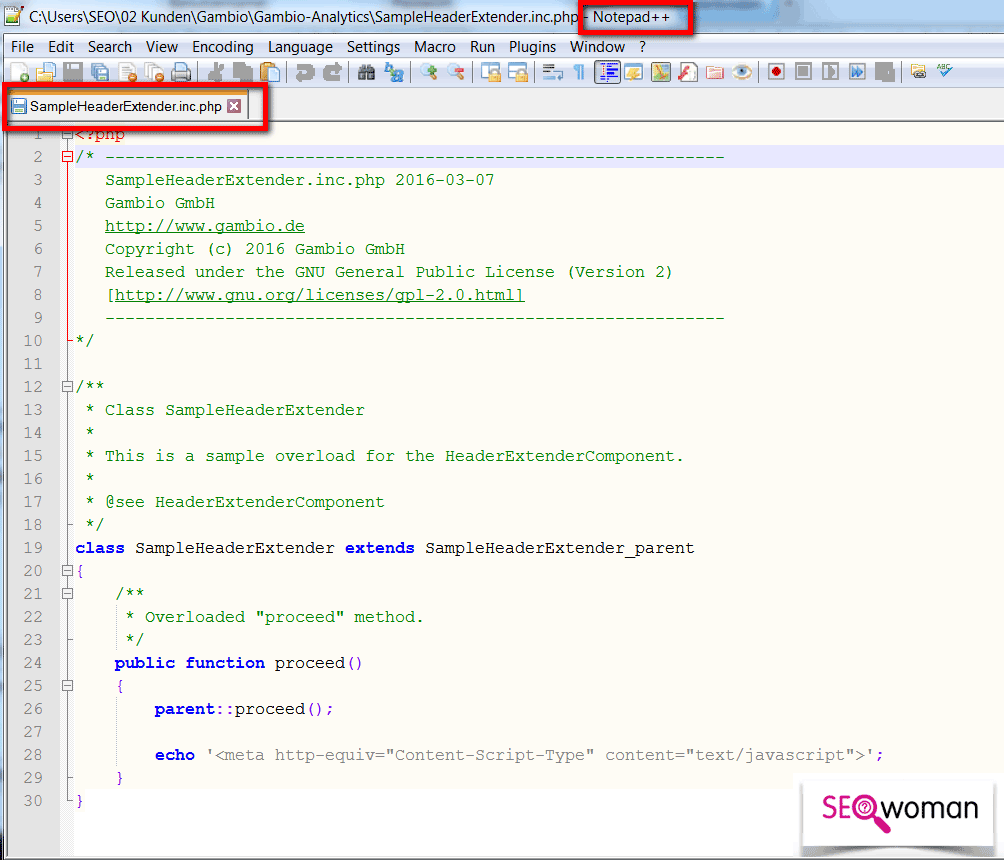Click the Zoom In magnifier icon
This screenshot has height=860, width=1004.
click(428, 72)
